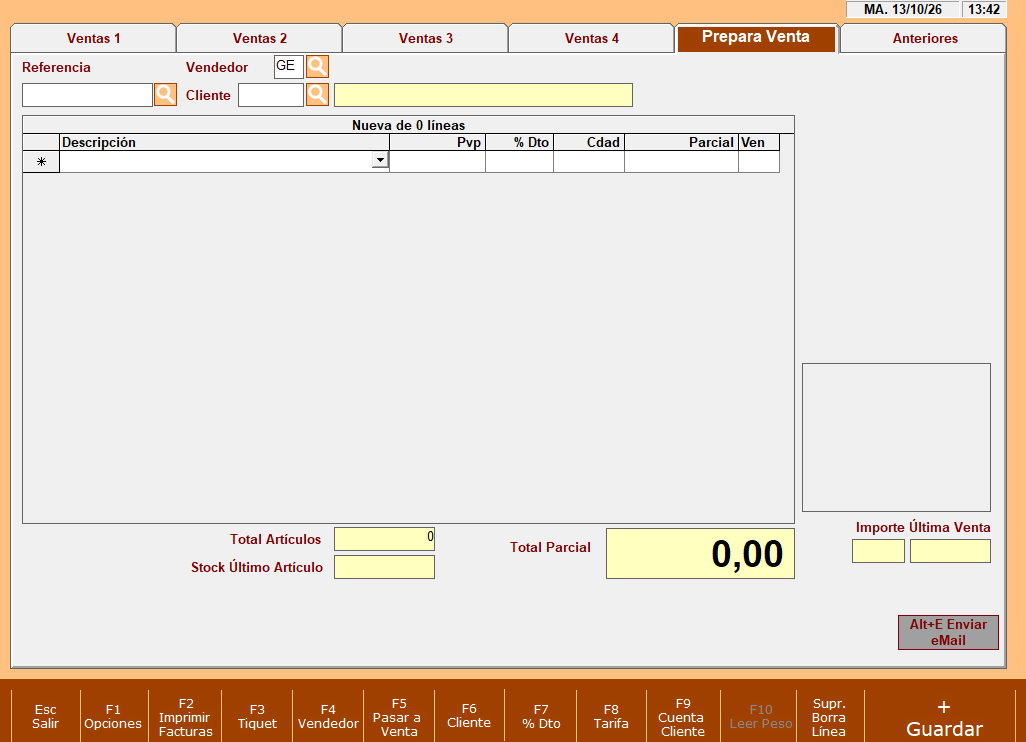This screenshot has width=1026, height=742.
Task: Click F5 Pasar a Venta
Action: [398, 716]
